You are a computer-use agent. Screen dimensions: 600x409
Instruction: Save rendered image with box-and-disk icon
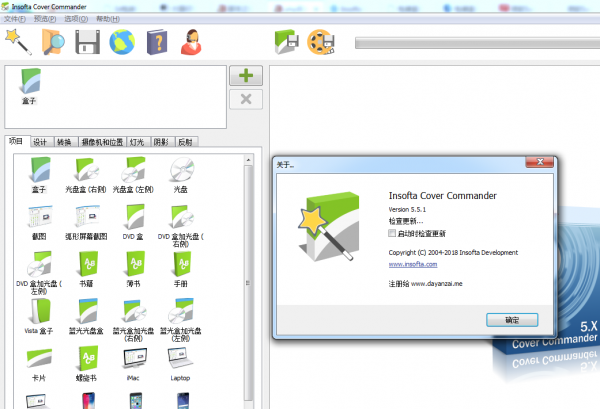tap(287, 42)
